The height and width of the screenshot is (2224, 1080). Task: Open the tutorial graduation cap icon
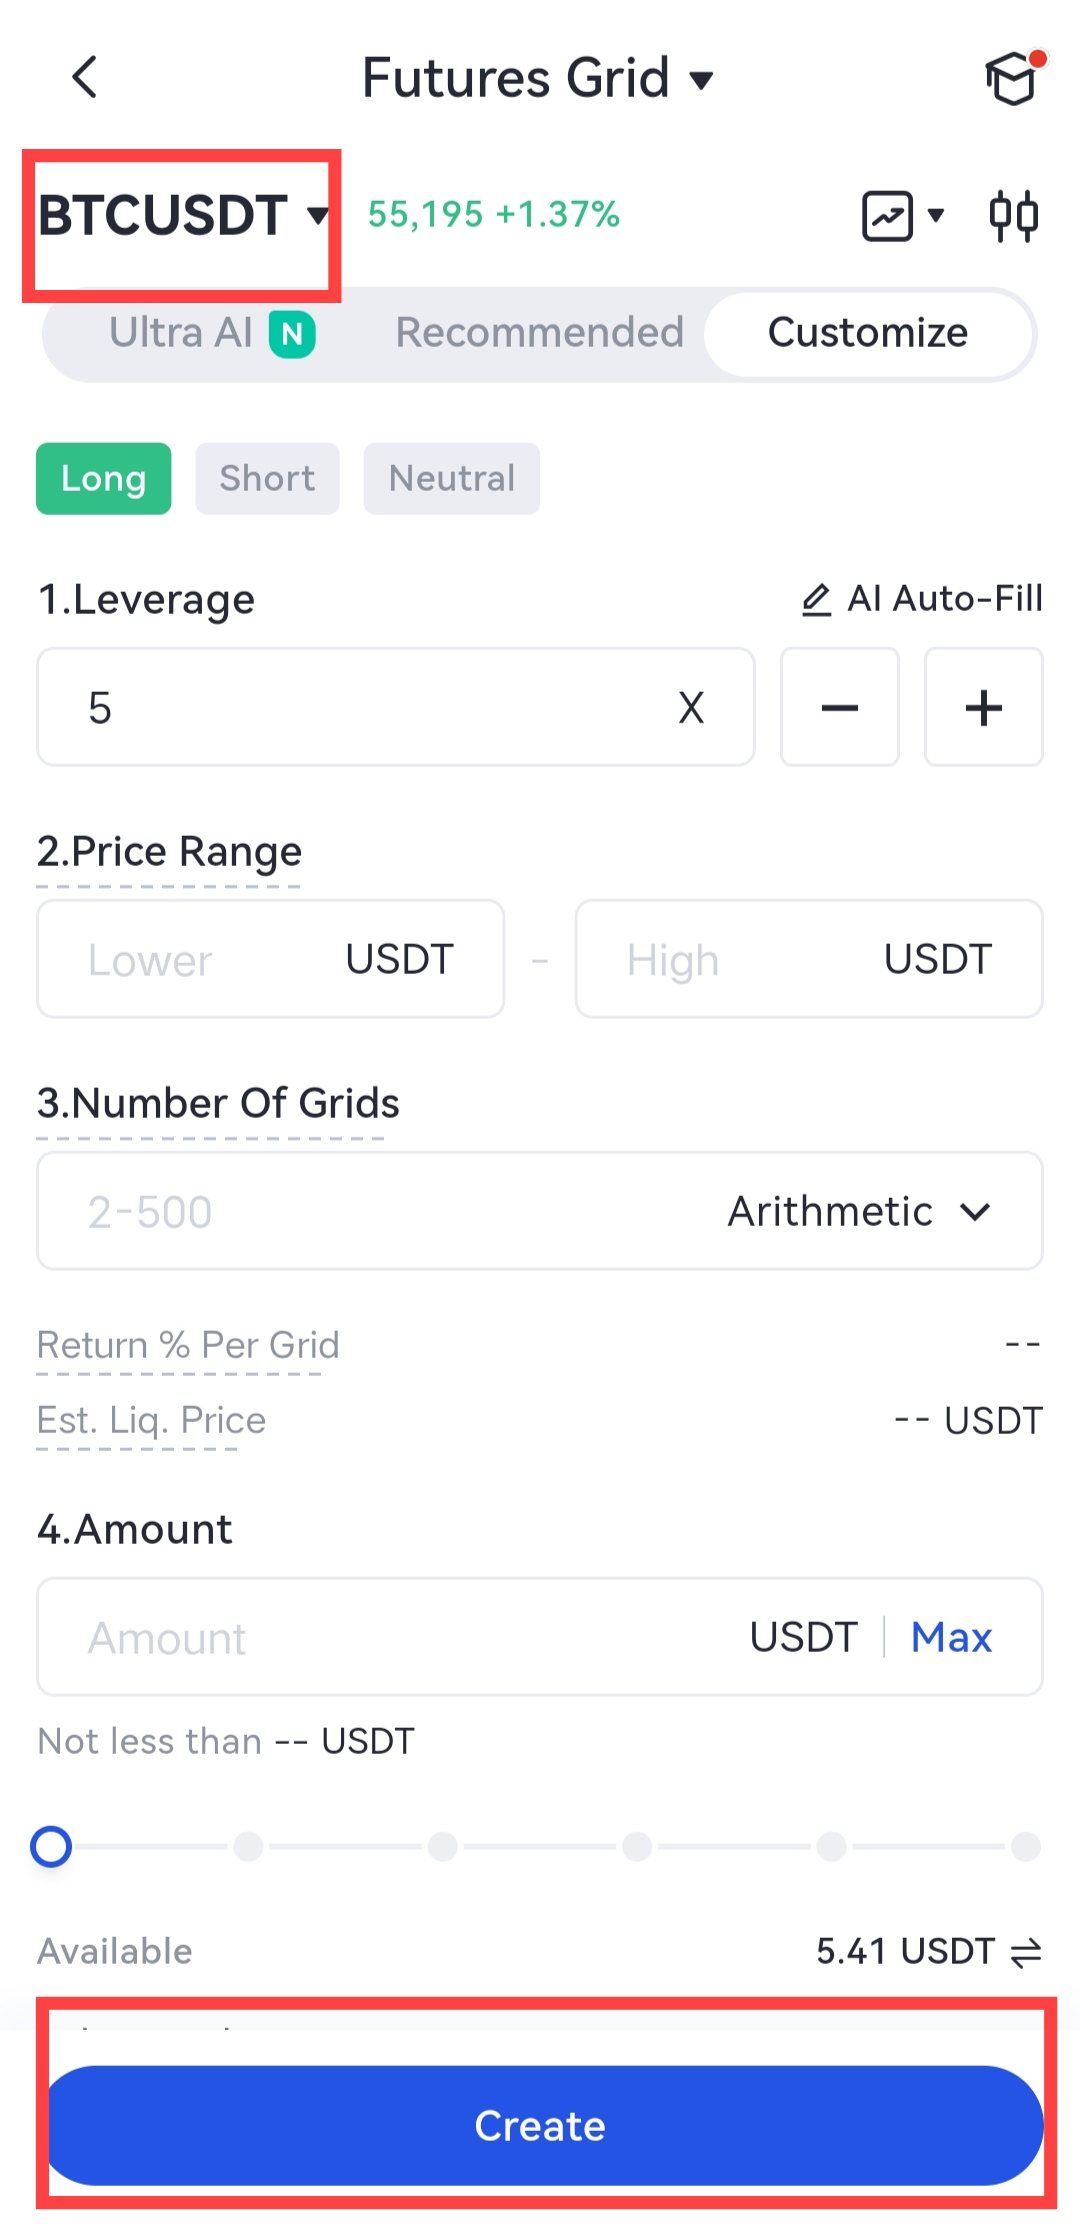[x=1012, y=79]
